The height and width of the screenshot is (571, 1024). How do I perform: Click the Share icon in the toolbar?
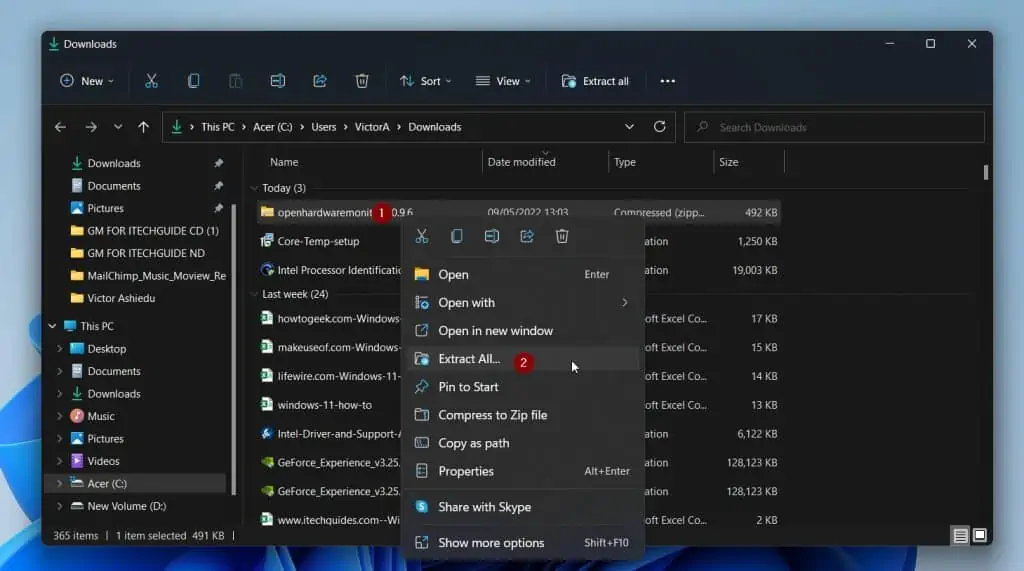319,81
